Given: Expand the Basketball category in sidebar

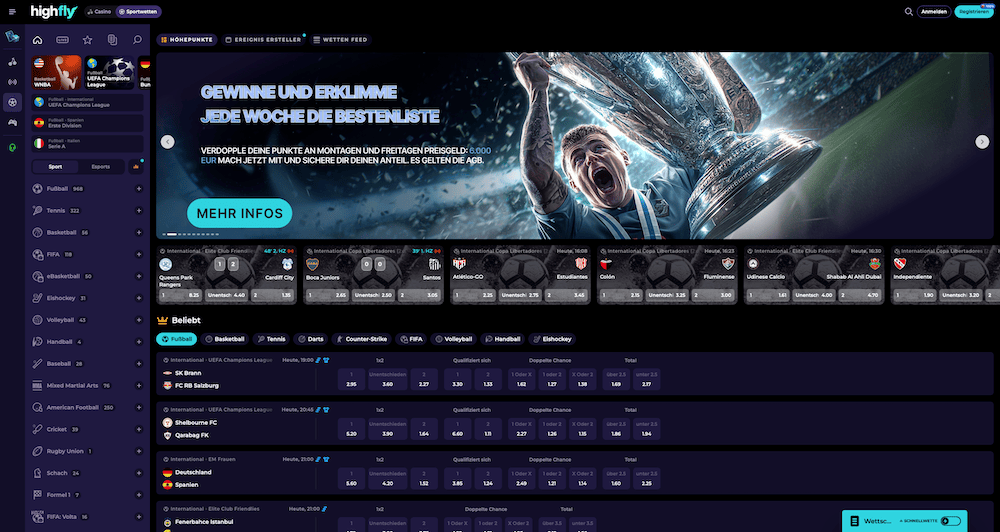Looking at the screenshot, I should point(139,232).
